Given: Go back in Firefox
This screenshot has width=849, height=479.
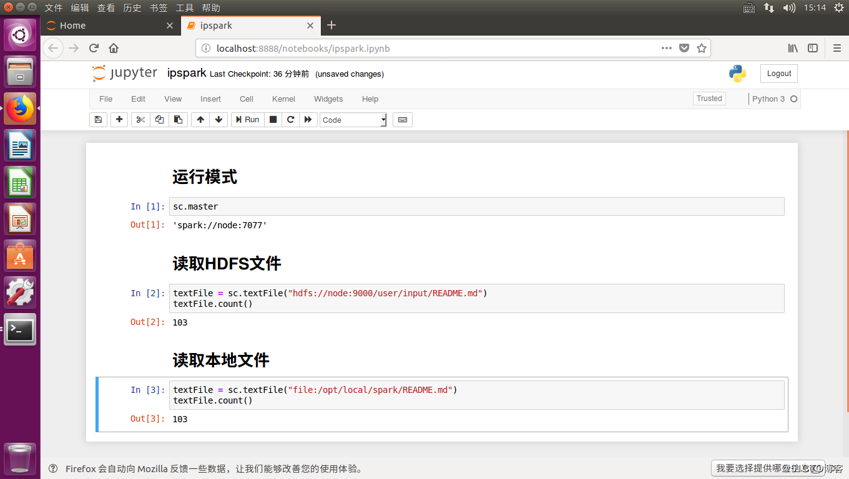Looking at the screenshot, I should pyautogui.click(x=53, y=48).
